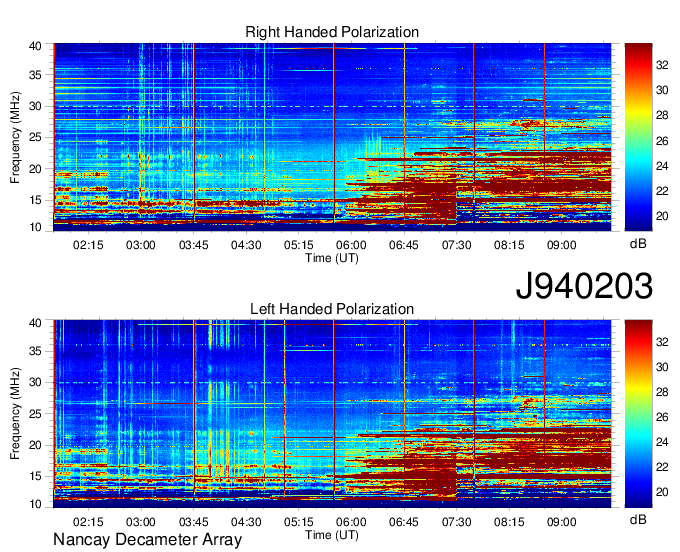The image size is (680, 552).
Task: Click the 02:15 time tick of Left Handed plot
Action: [88, 522]
